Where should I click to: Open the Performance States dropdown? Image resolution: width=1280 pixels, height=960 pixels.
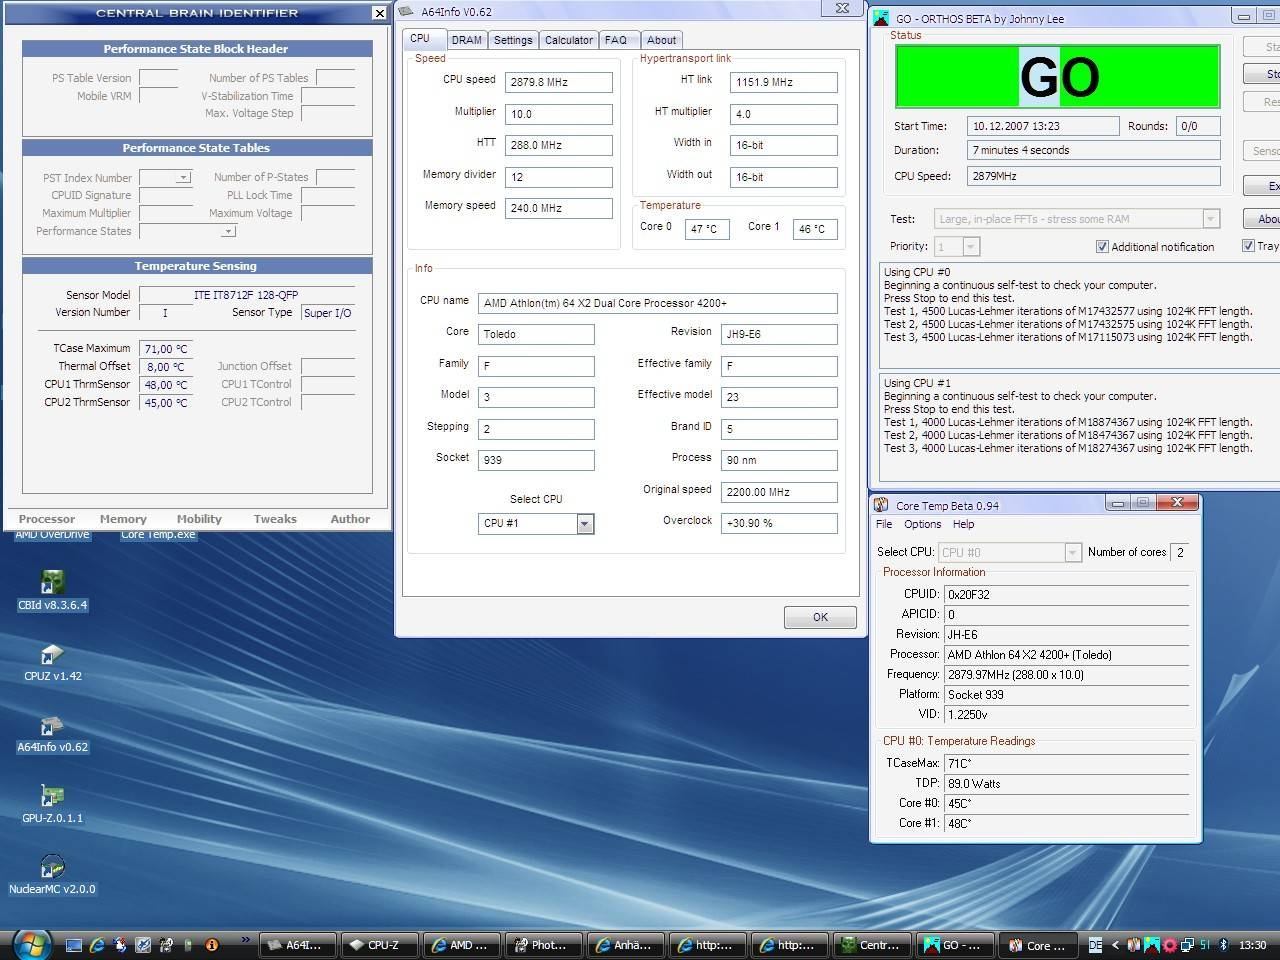coord(229,231)
